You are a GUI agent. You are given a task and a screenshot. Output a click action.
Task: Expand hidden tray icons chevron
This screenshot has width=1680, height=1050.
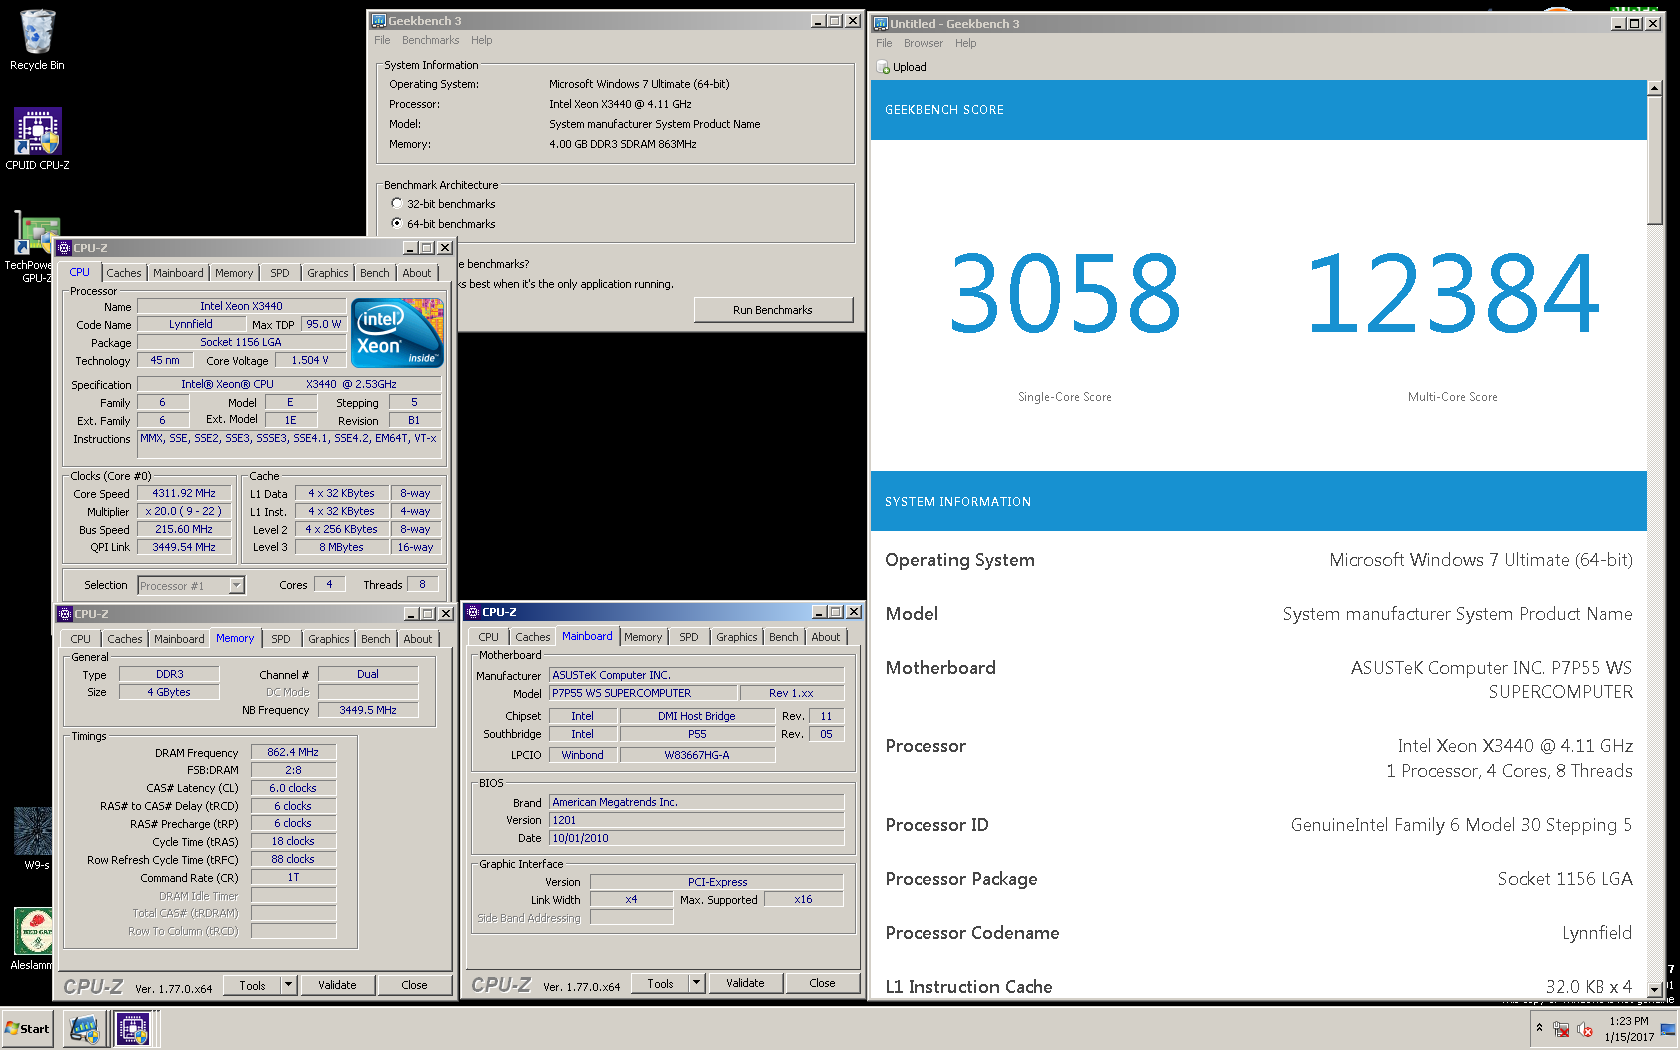tap(1539, 1028)
